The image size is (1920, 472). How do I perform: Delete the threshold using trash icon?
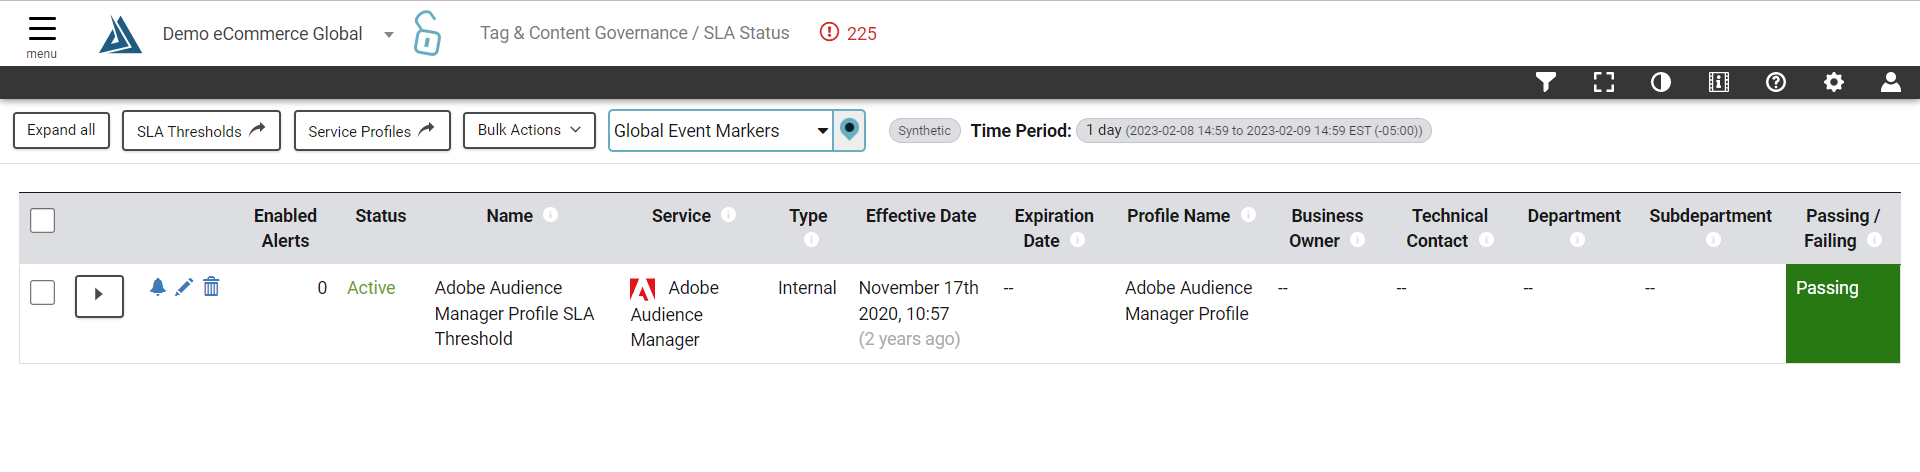pyautogui.click(x=211, y=287)
